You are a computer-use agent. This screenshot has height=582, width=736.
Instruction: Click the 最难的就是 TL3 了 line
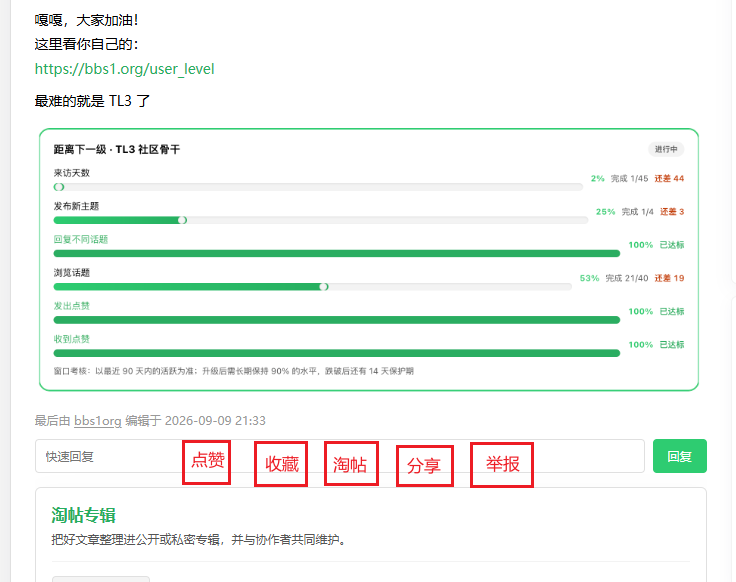tap(92, 101)
